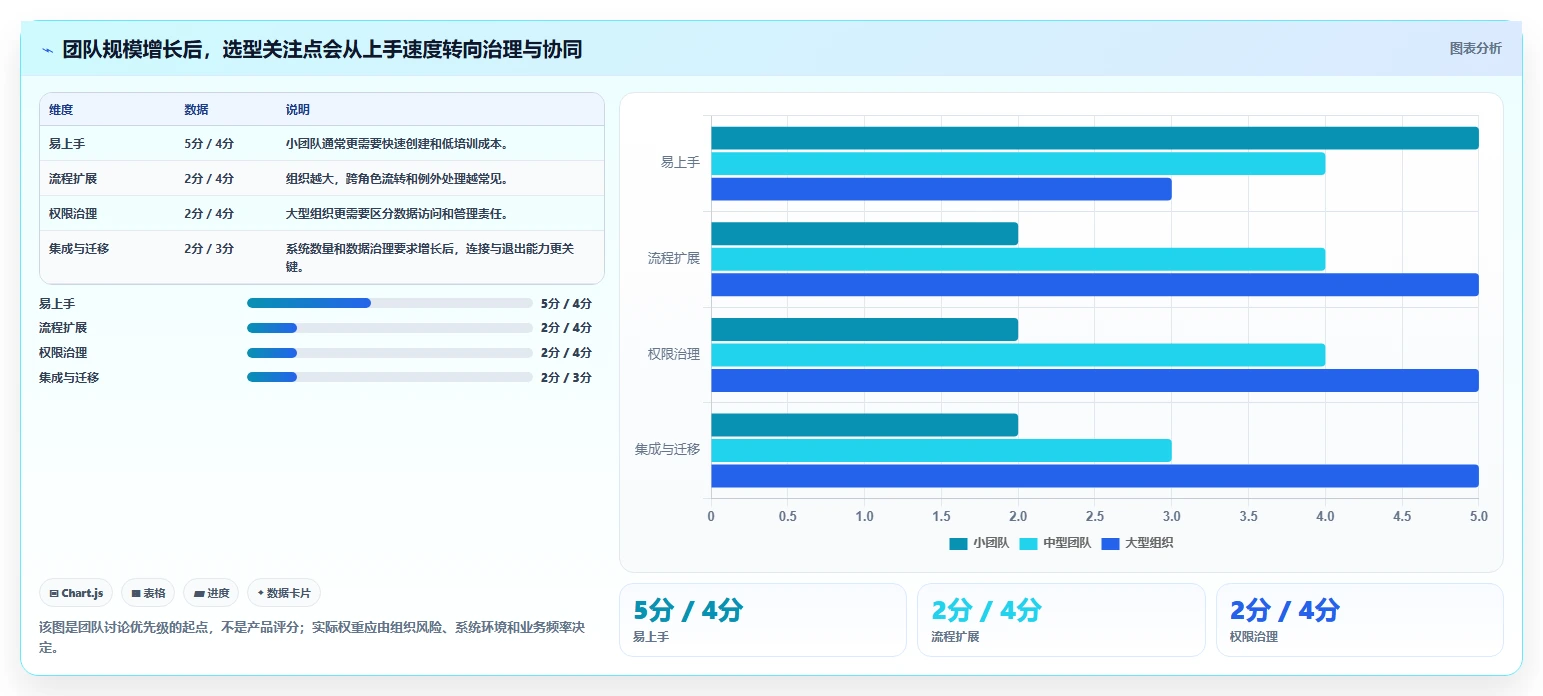This screenshot has height=696, width=1543.
Task: Click the description 组织越大，跨角色流转和例外处理越常见
Action: click(399, 179)
